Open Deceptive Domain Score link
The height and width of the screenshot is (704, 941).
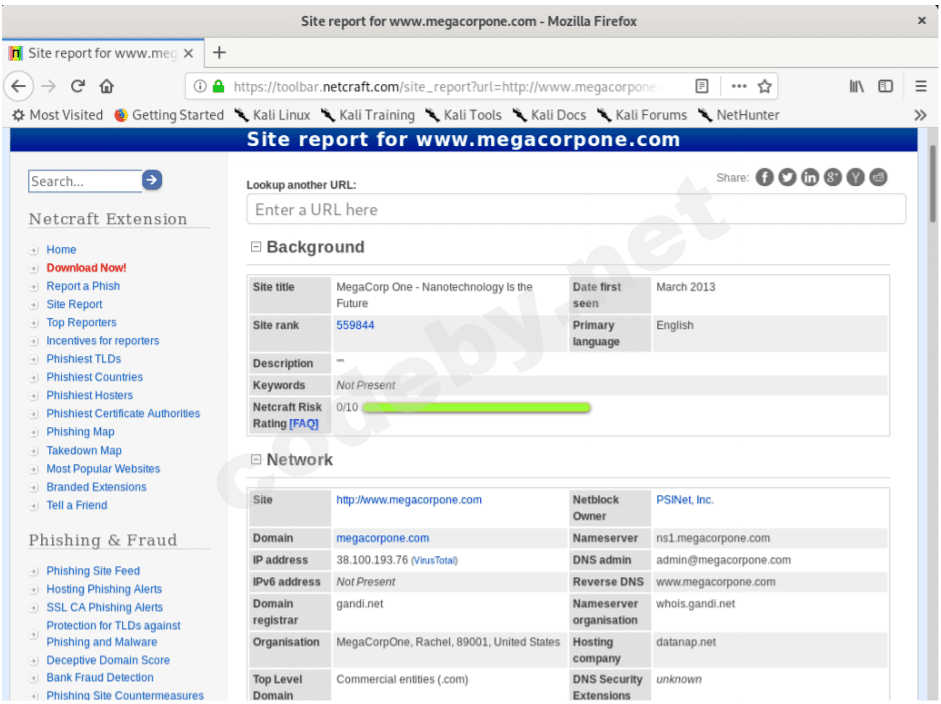tap(108, 660)
